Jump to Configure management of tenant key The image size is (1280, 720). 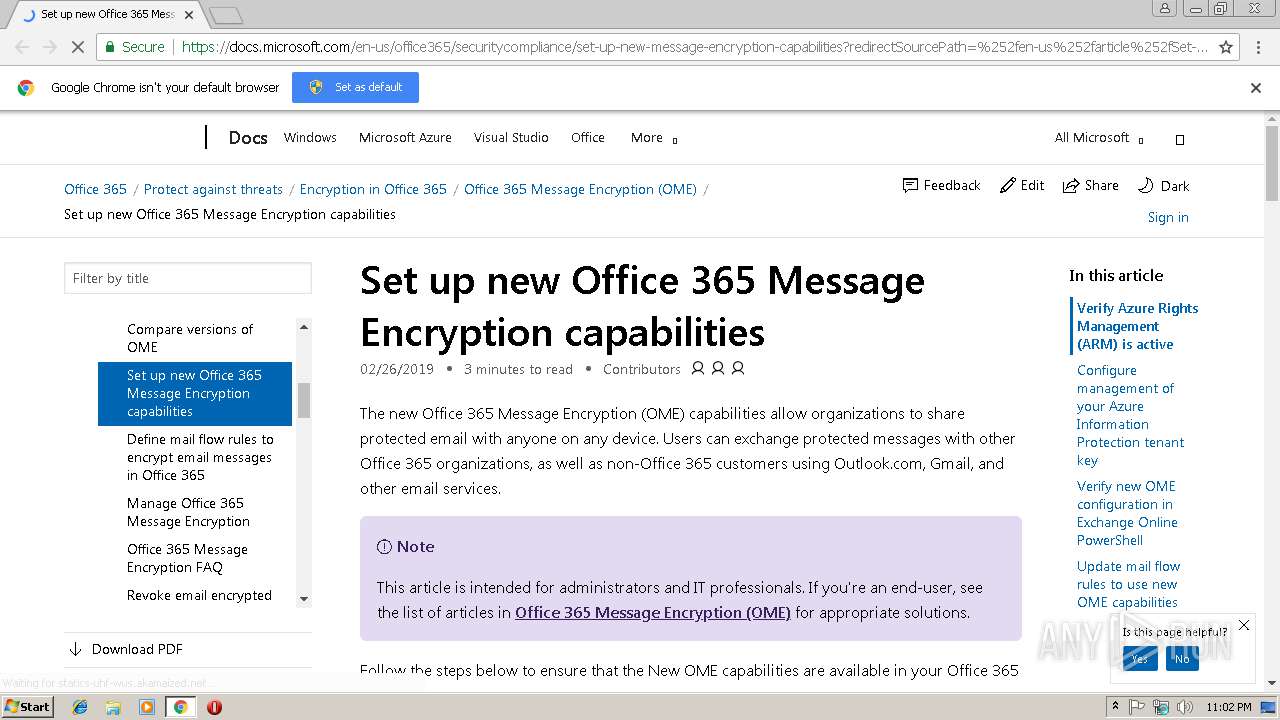coord(1131,415)
